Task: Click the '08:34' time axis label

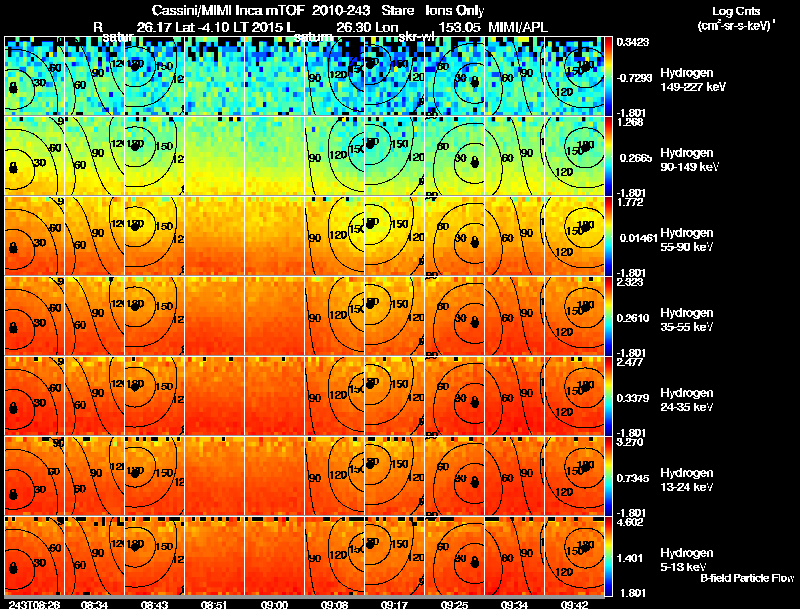Action: 94,604
